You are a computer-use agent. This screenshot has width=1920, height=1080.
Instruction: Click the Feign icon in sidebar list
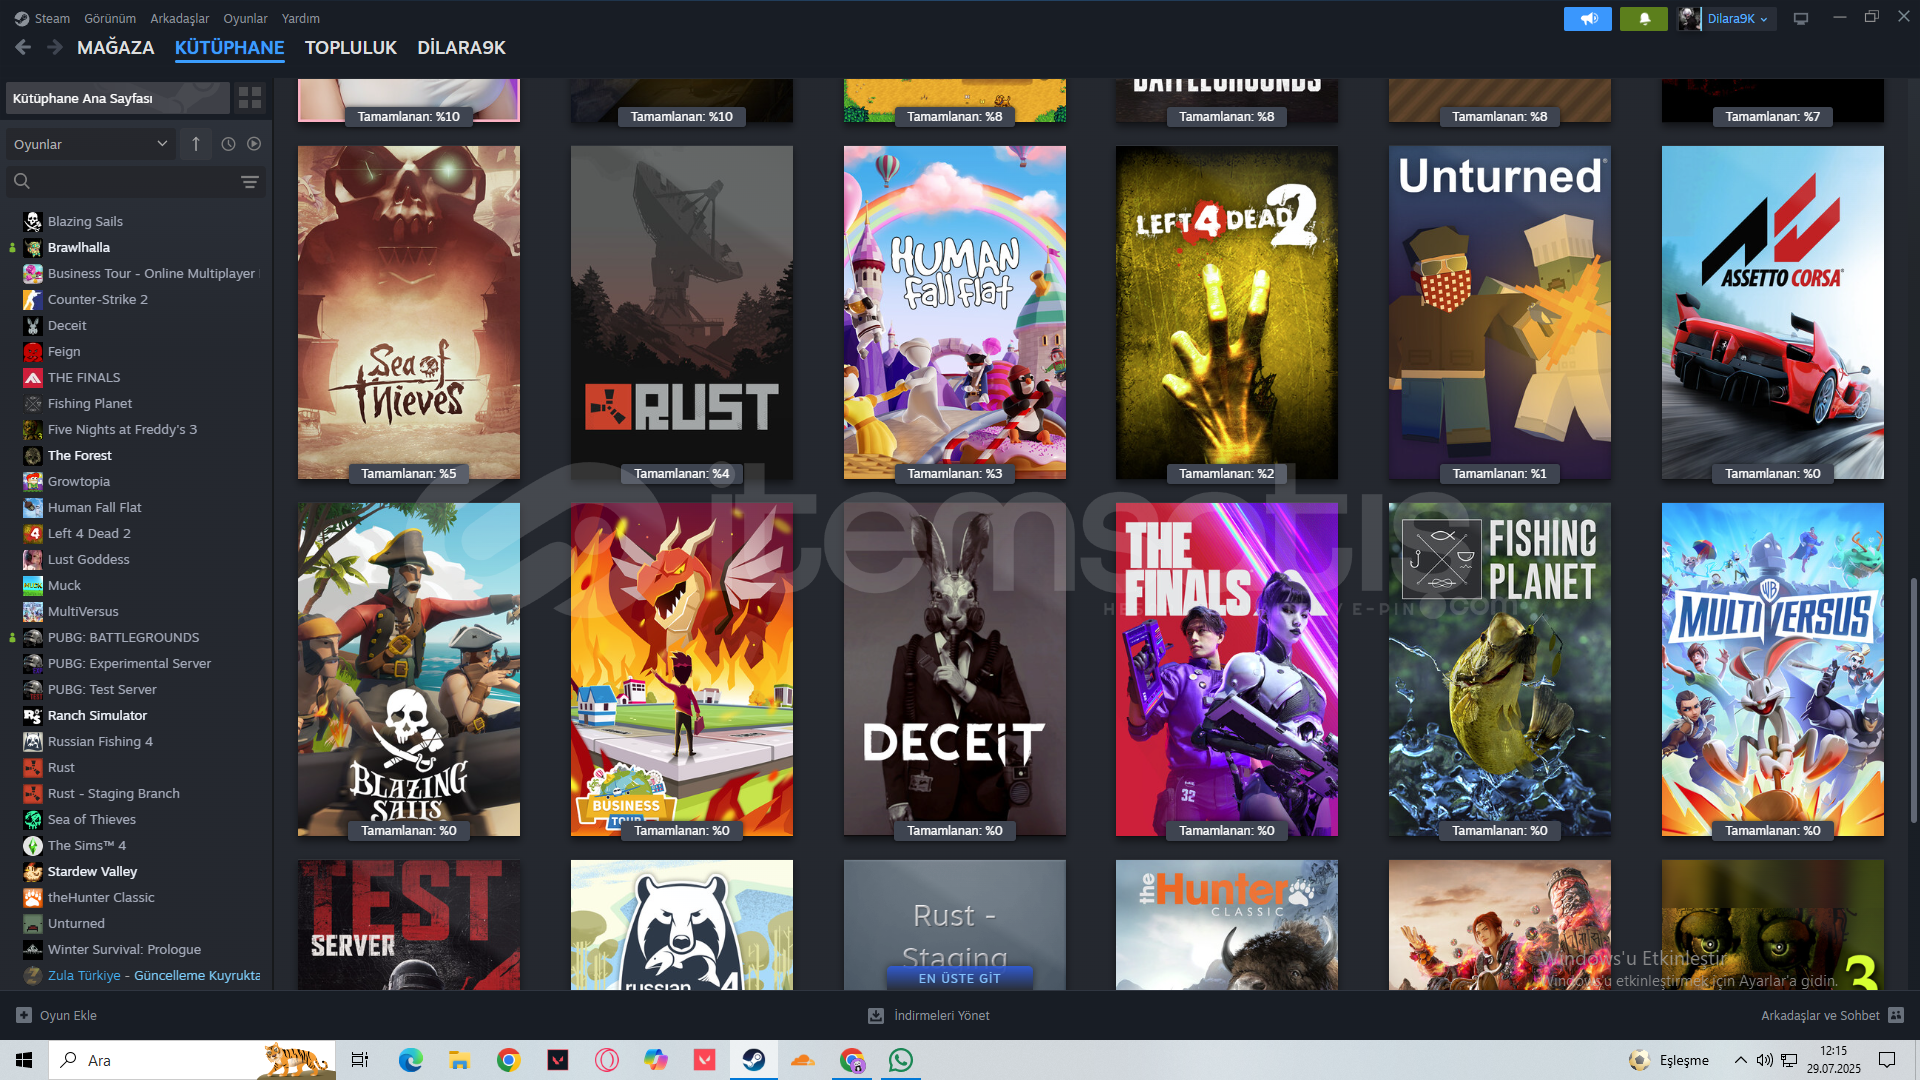(33, 351)
